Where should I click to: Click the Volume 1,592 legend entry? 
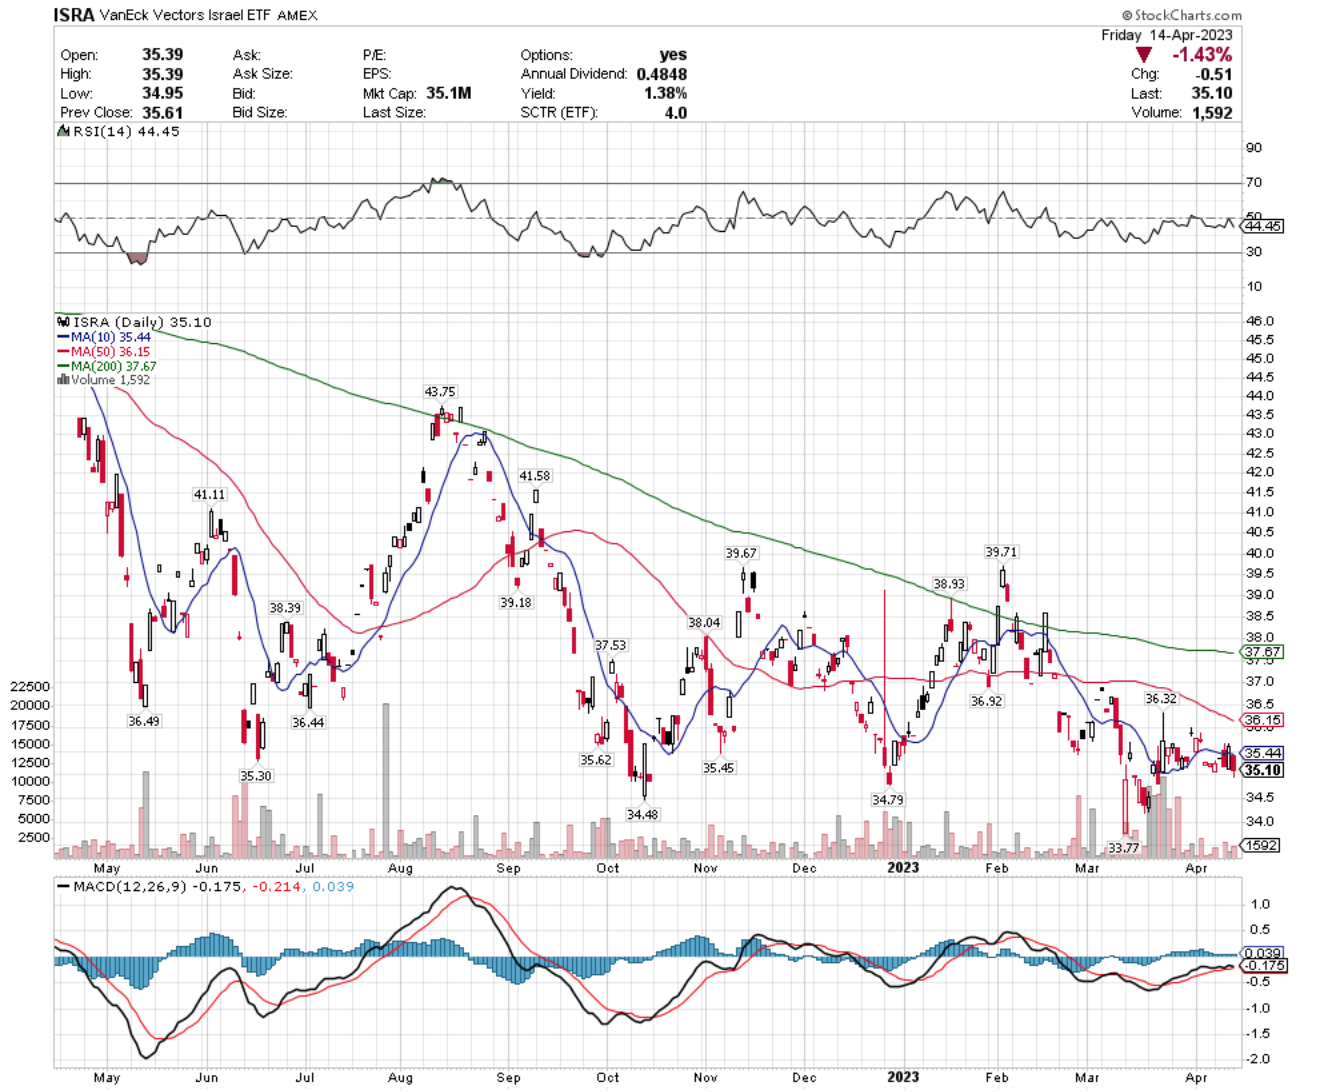coord(104,380)
